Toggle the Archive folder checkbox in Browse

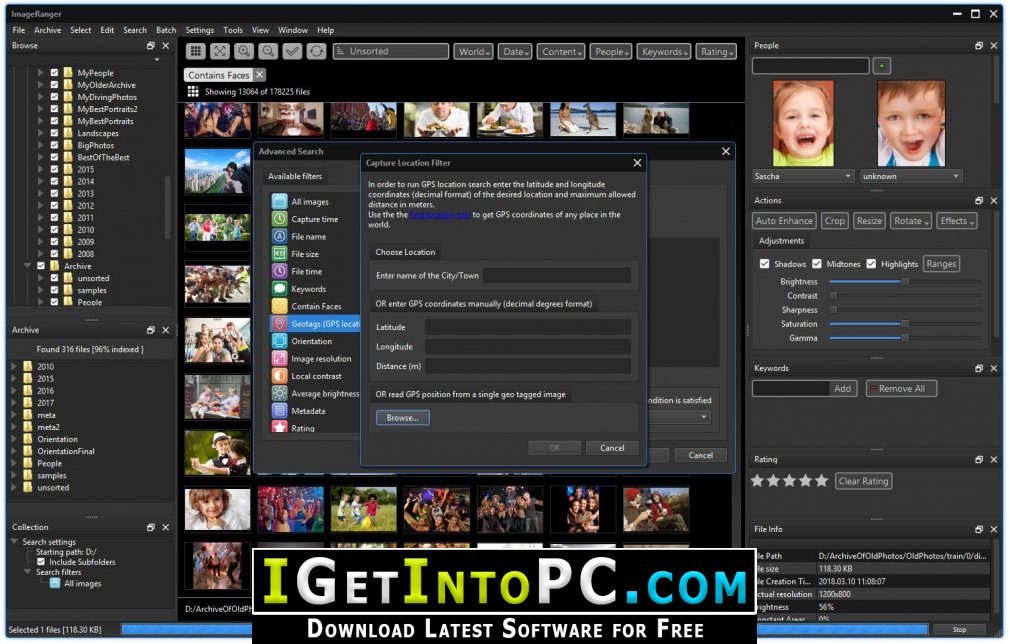41,265
